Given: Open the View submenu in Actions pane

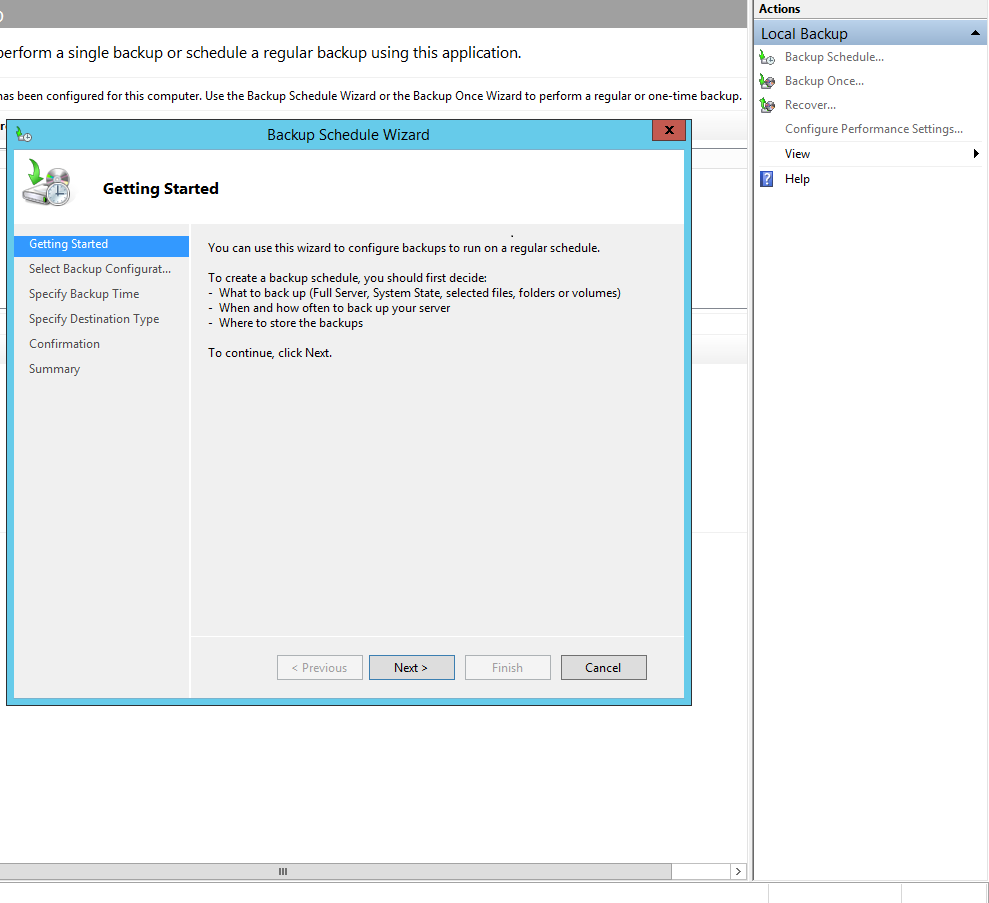Looking at the screenshot, I should [797, 154].
